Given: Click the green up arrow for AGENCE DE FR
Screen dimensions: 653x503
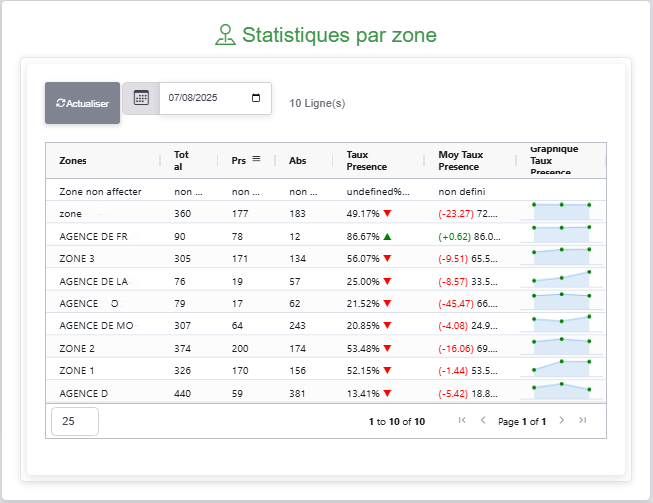Looking at the screenshot, I should 387,236.
